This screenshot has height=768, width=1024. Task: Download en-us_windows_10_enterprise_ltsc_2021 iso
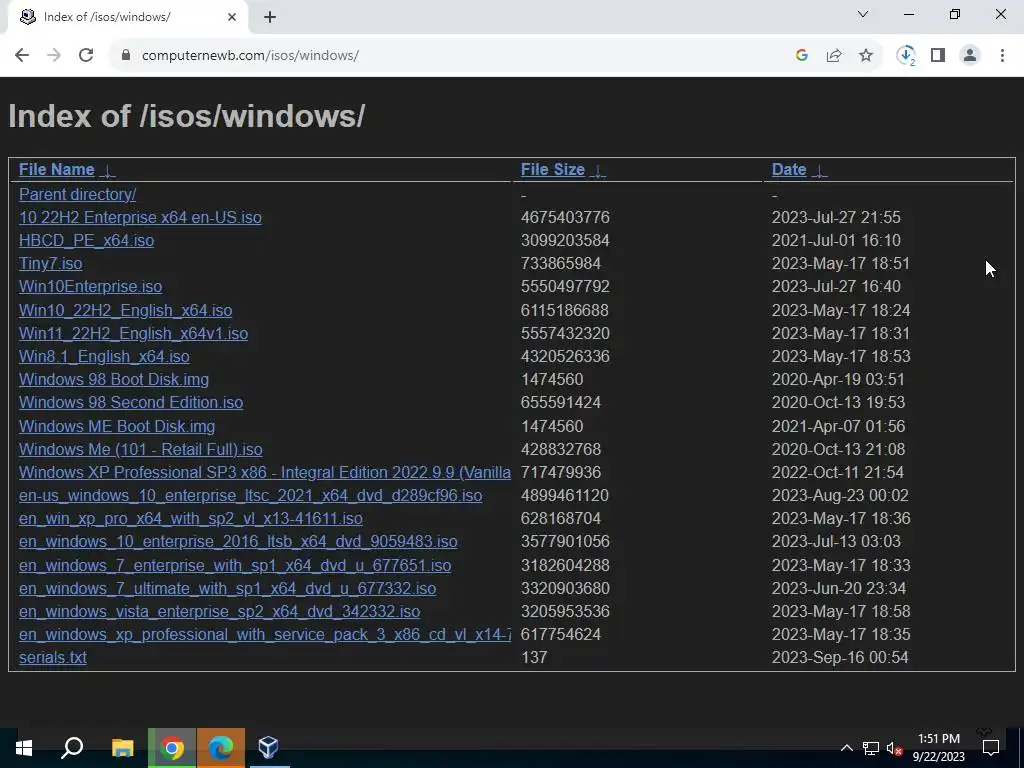[250, 495]
